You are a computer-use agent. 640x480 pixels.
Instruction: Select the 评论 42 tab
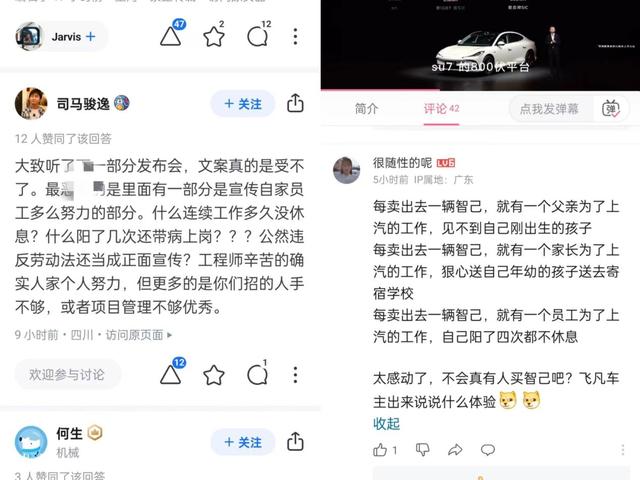(441, 109)
